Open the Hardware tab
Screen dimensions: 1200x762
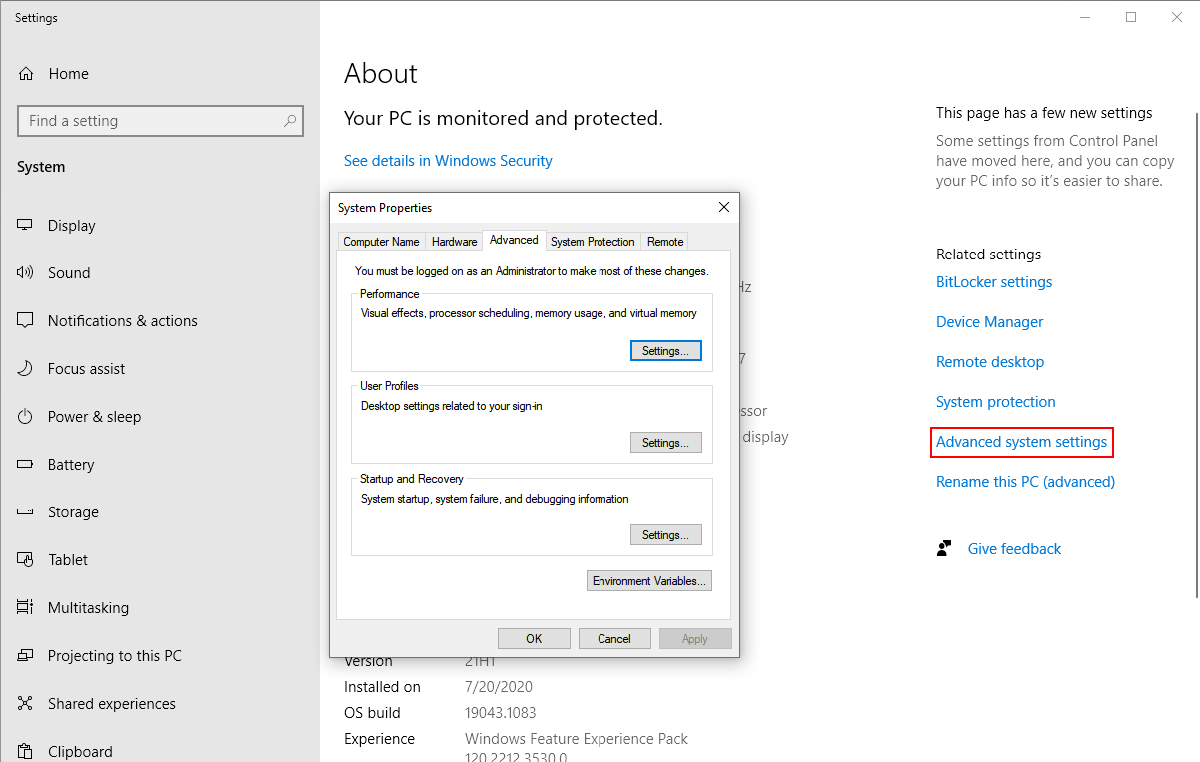point(454,242)
